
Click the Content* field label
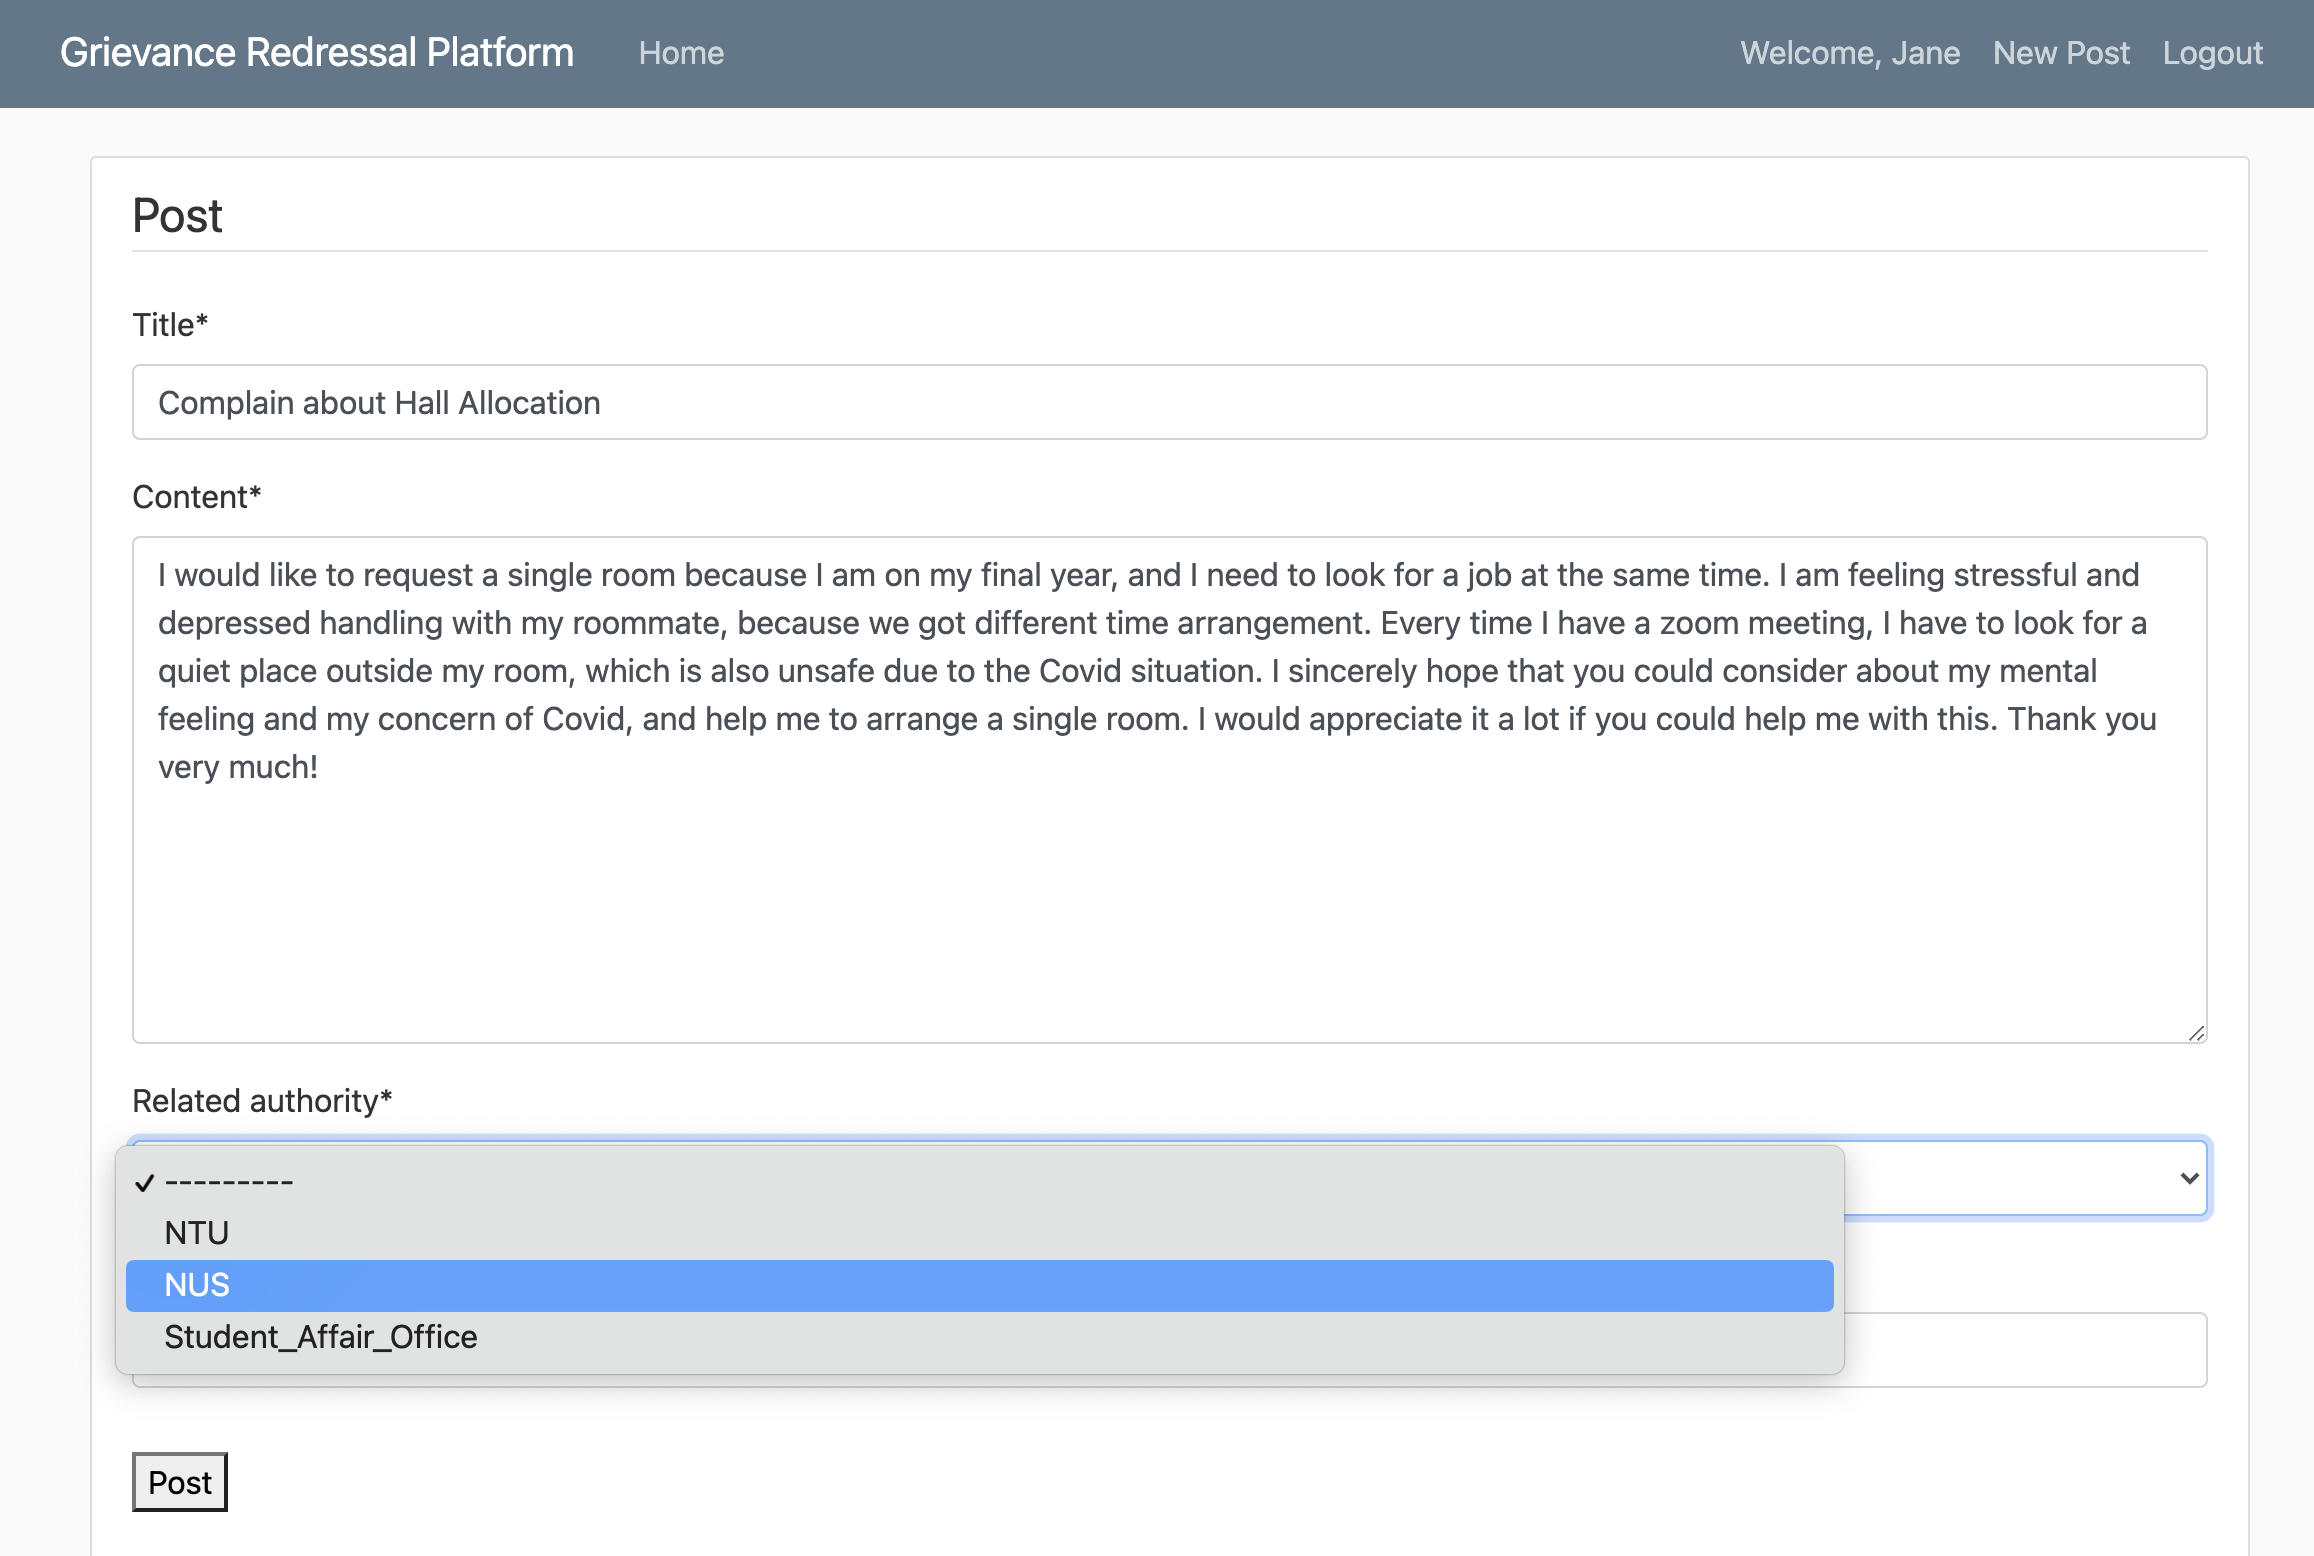click(197, 497)
